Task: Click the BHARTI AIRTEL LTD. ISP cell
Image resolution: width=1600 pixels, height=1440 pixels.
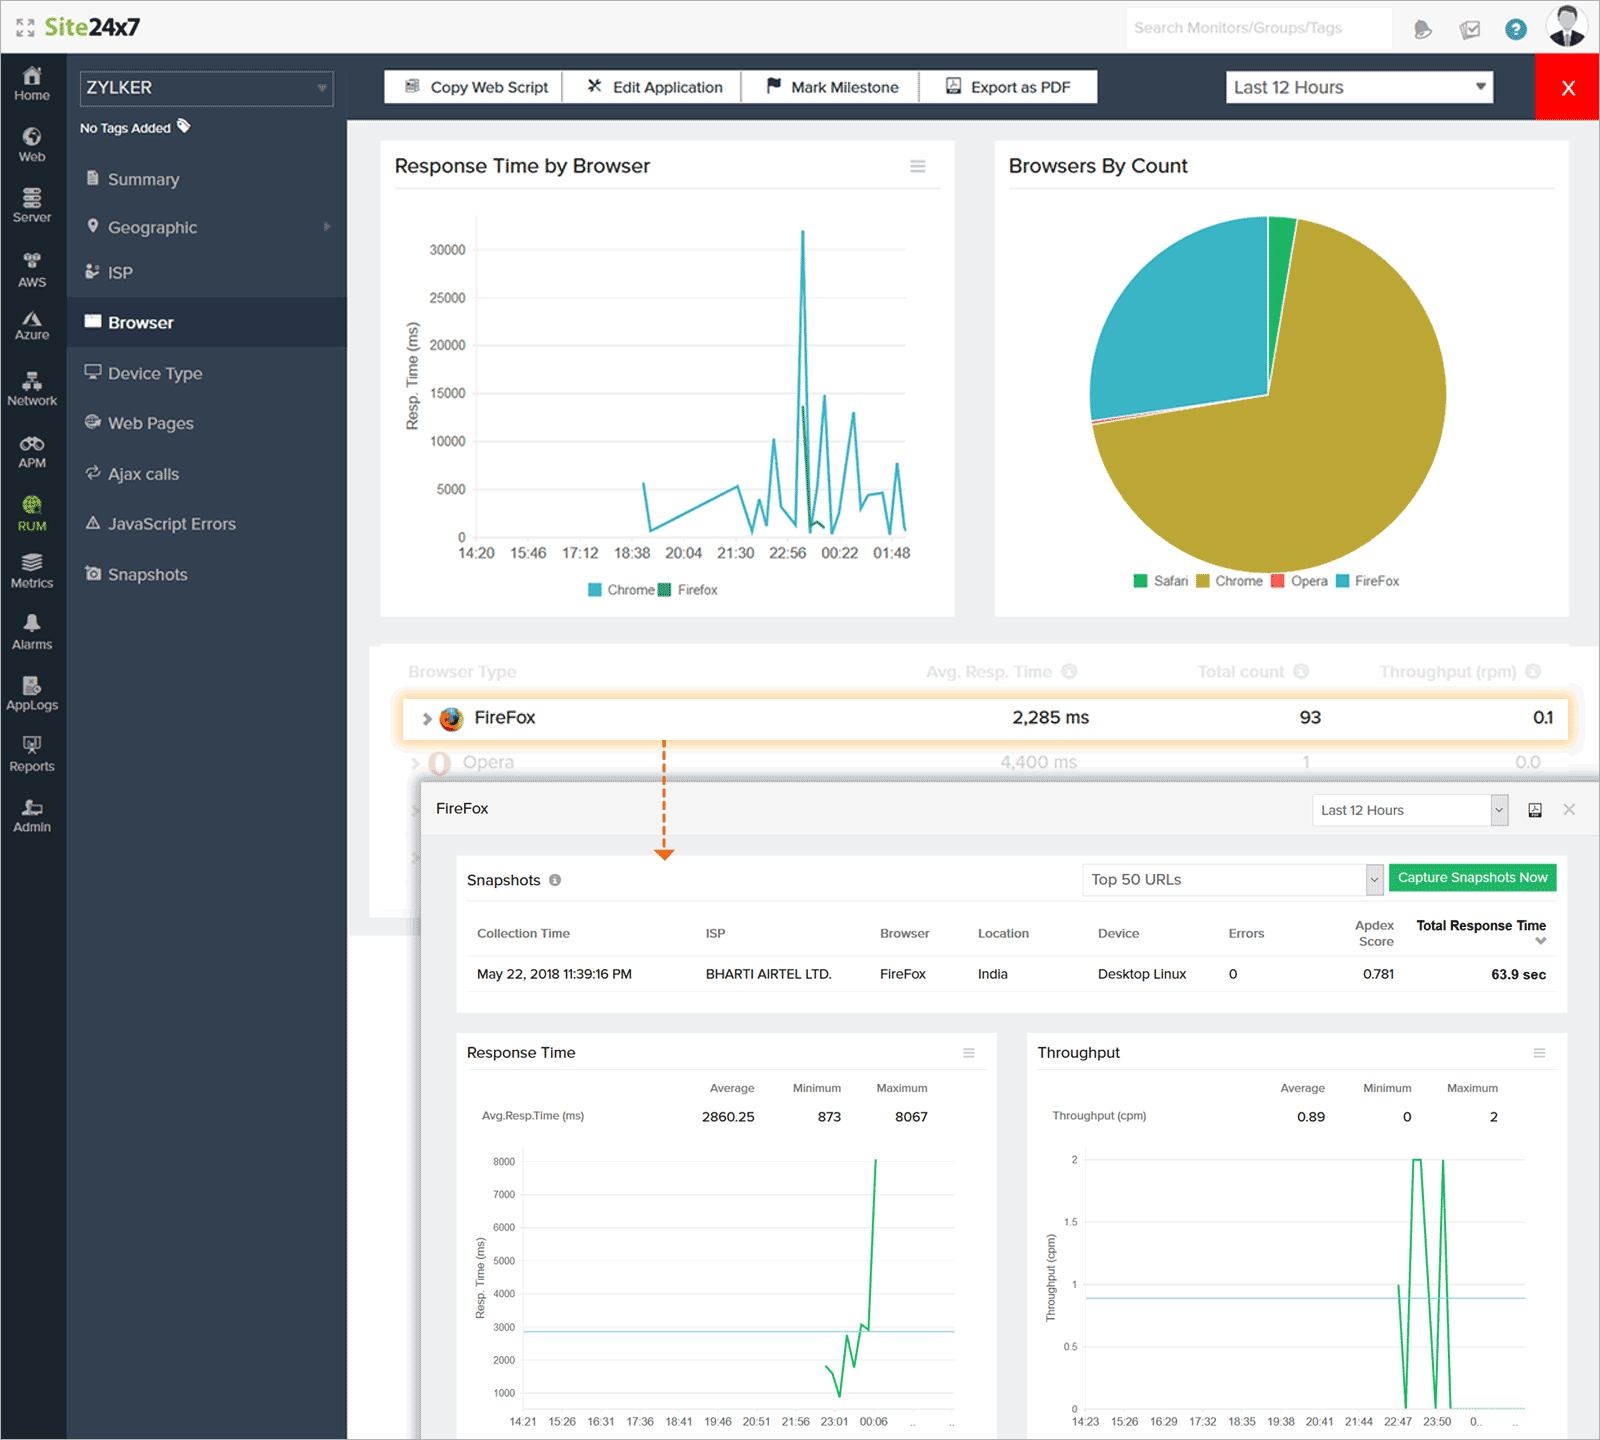Action: tap(768, 974)
